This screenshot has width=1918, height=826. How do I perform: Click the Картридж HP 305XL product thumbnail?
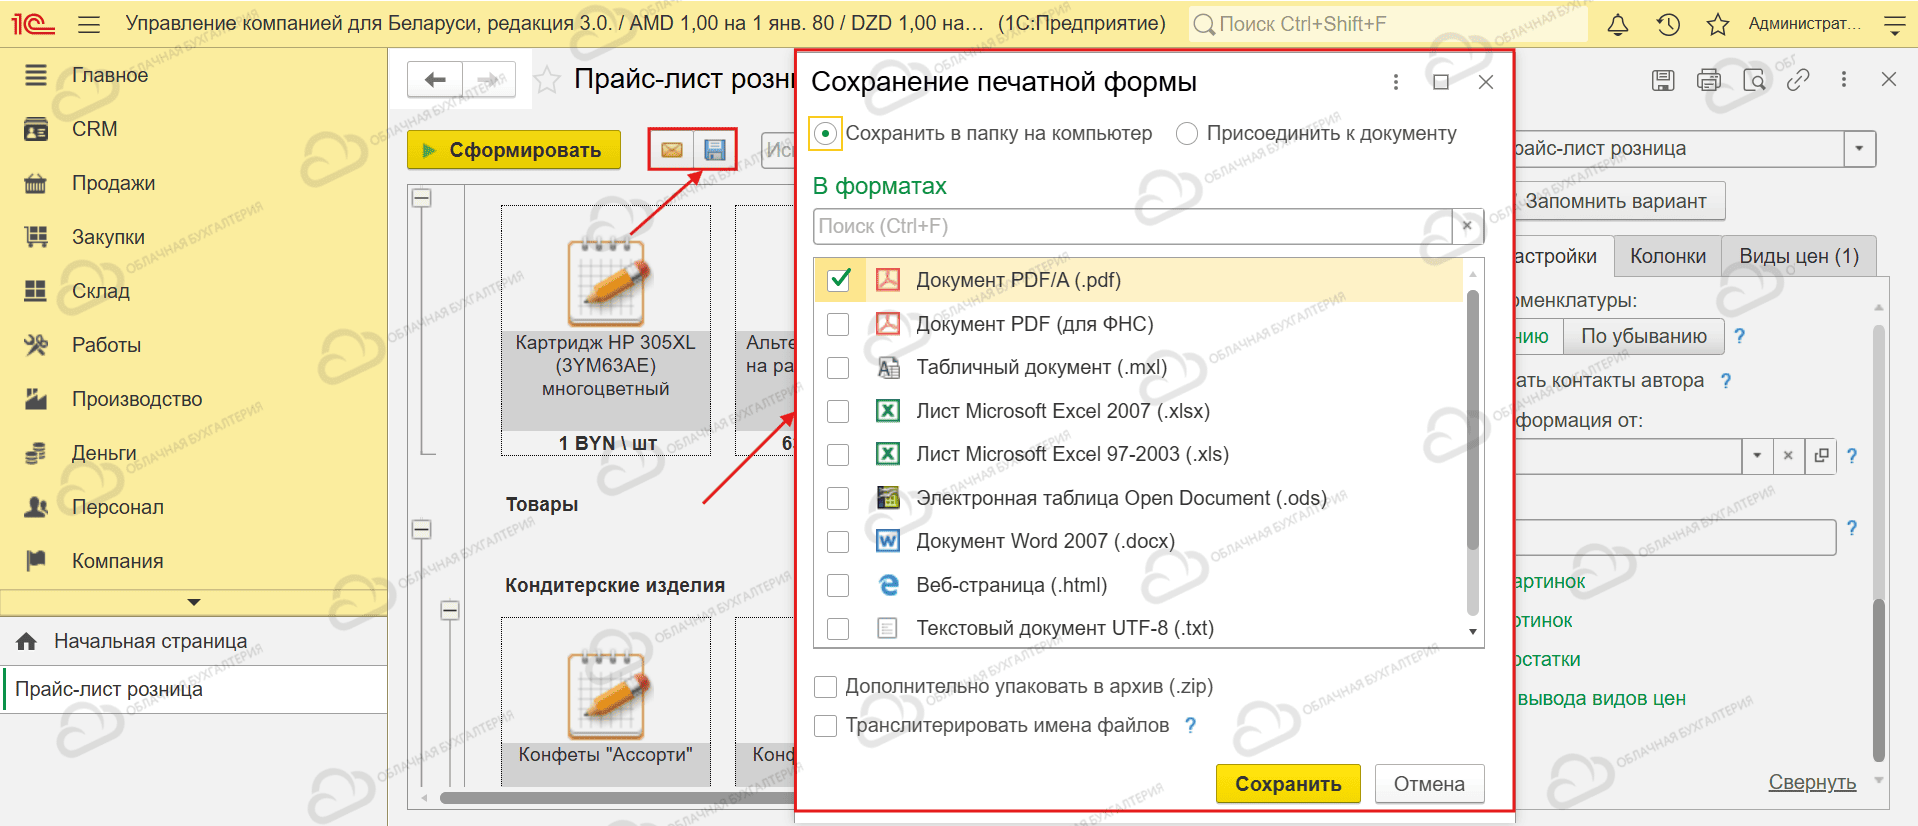[606, 284]
